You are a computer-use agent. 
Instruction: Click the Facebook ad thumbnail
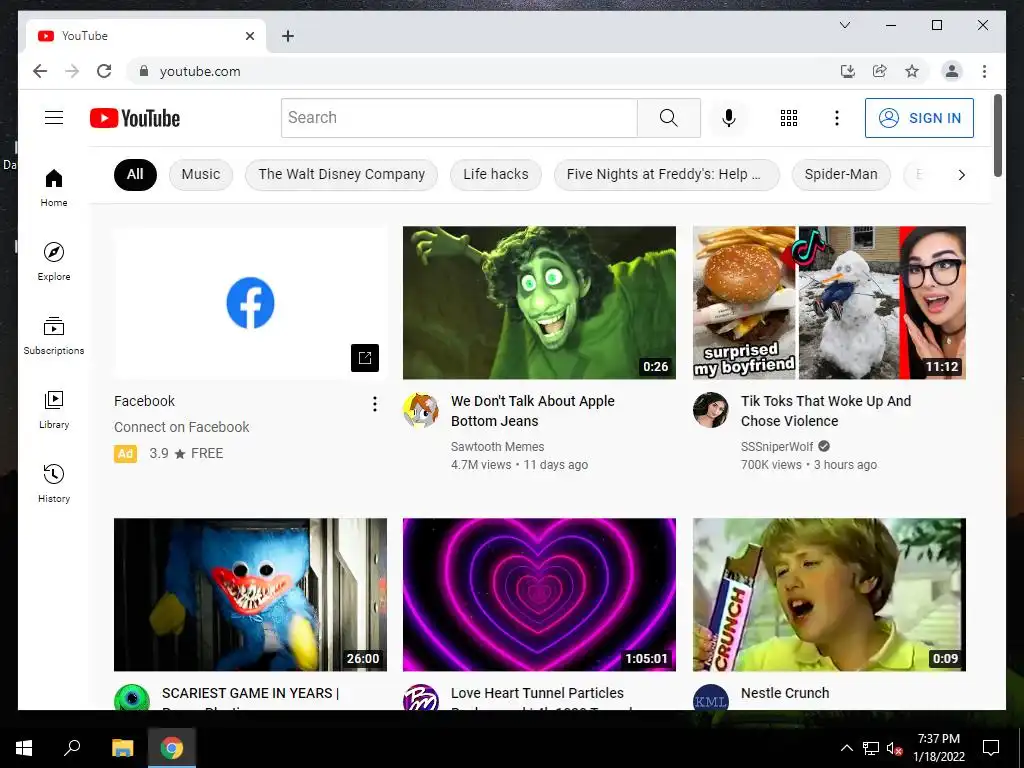(x=250, y=302)
